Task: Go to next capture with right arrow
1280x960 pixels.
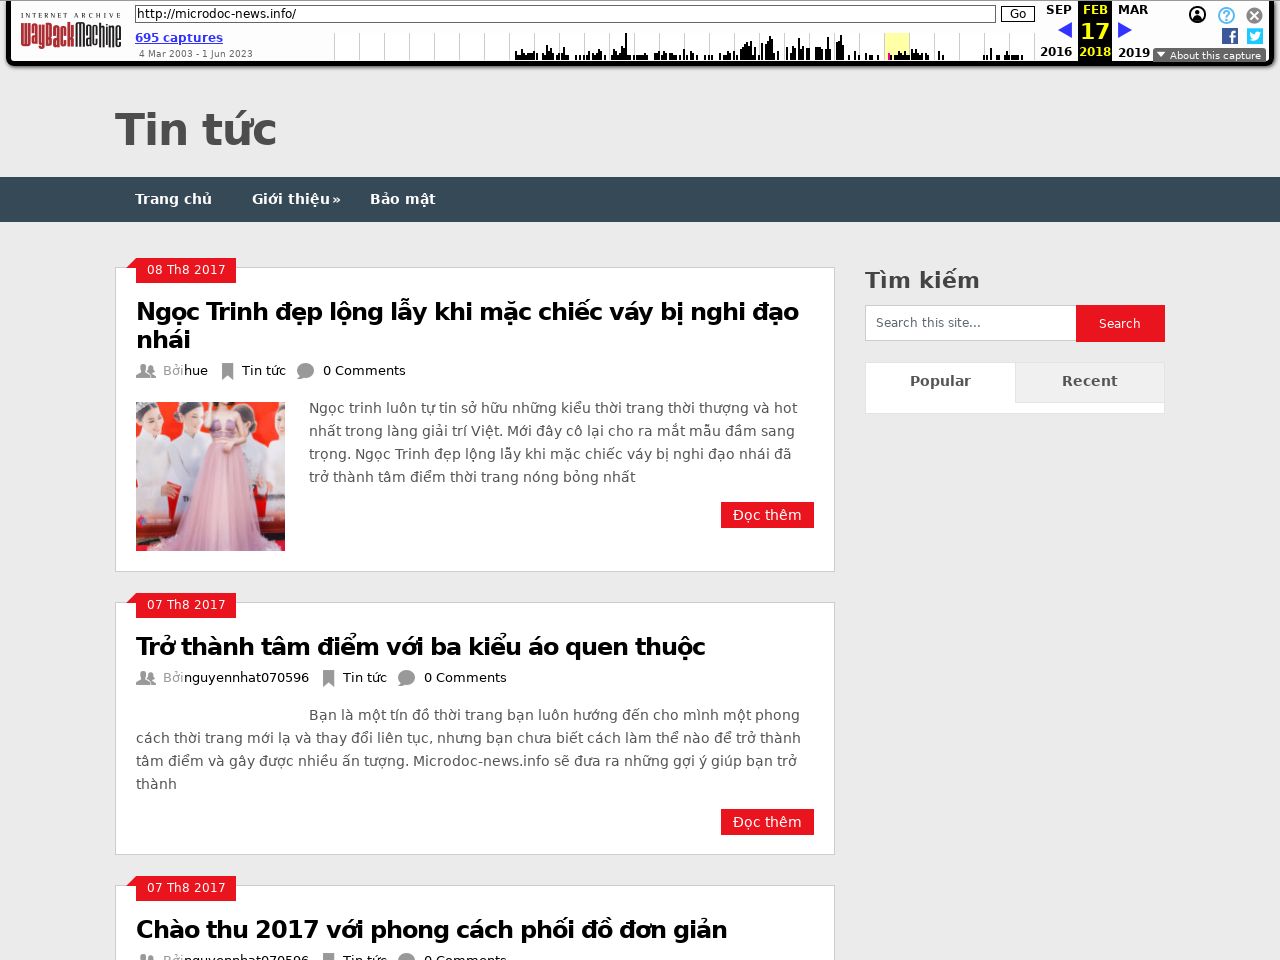Action: [x=1125, y=30]
